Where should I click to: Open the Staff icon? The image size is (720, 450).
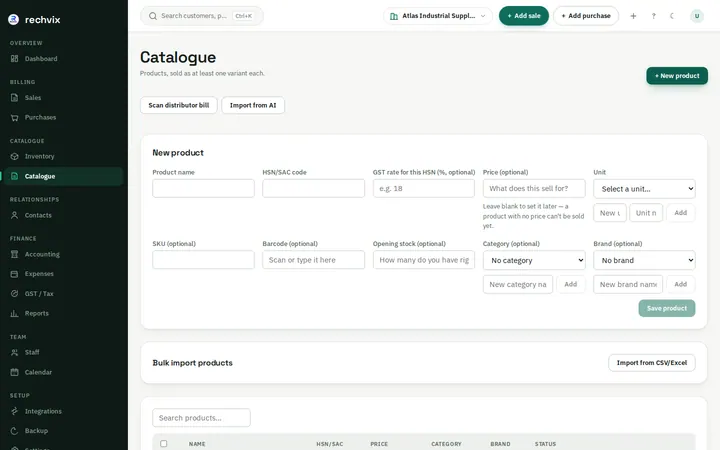[15, 352]
